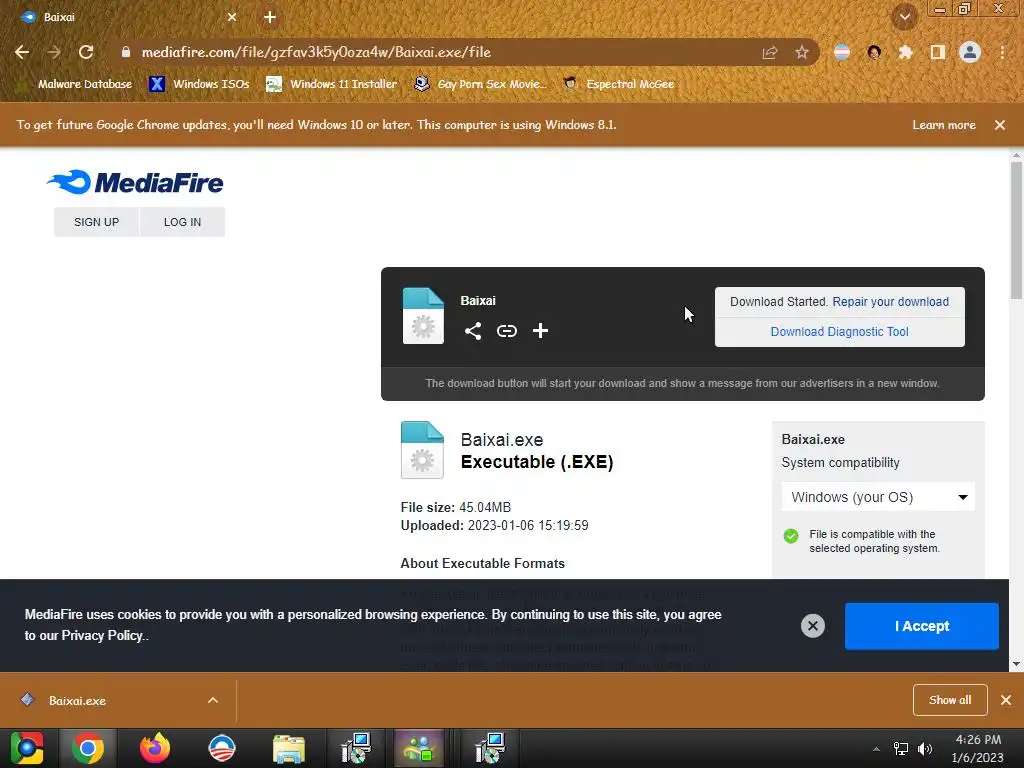This screenshot has width=1024, height=768.
Task: Click the extension icon left of puzzle
Action: point(874,52)
